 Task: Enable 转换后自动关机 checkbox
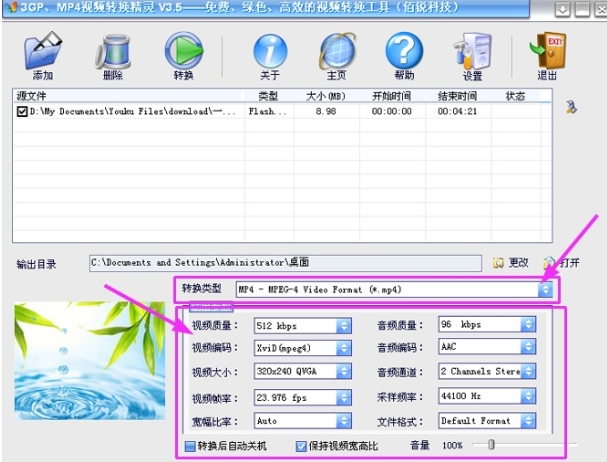(191, 446)
